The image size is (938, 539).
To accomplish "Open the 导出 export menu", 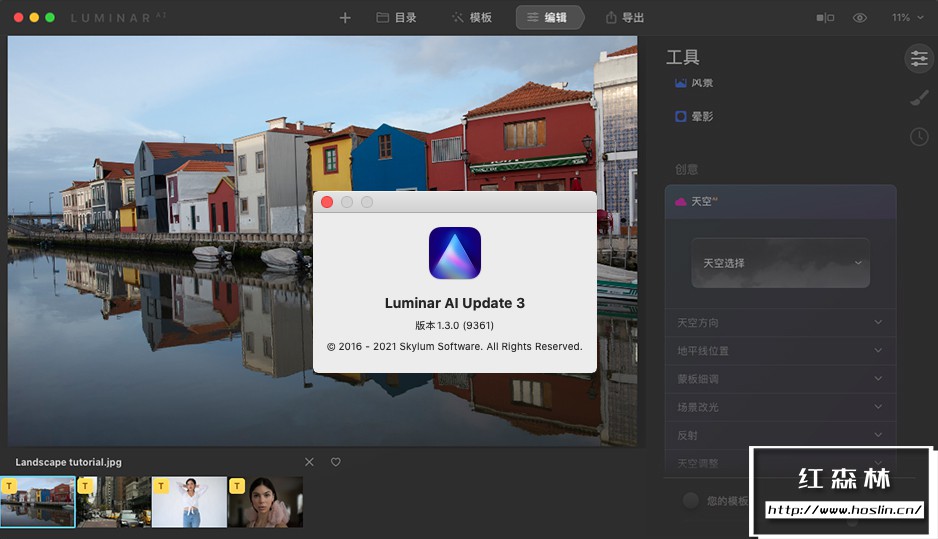I will pyautogui.click(x=625, y=18).
